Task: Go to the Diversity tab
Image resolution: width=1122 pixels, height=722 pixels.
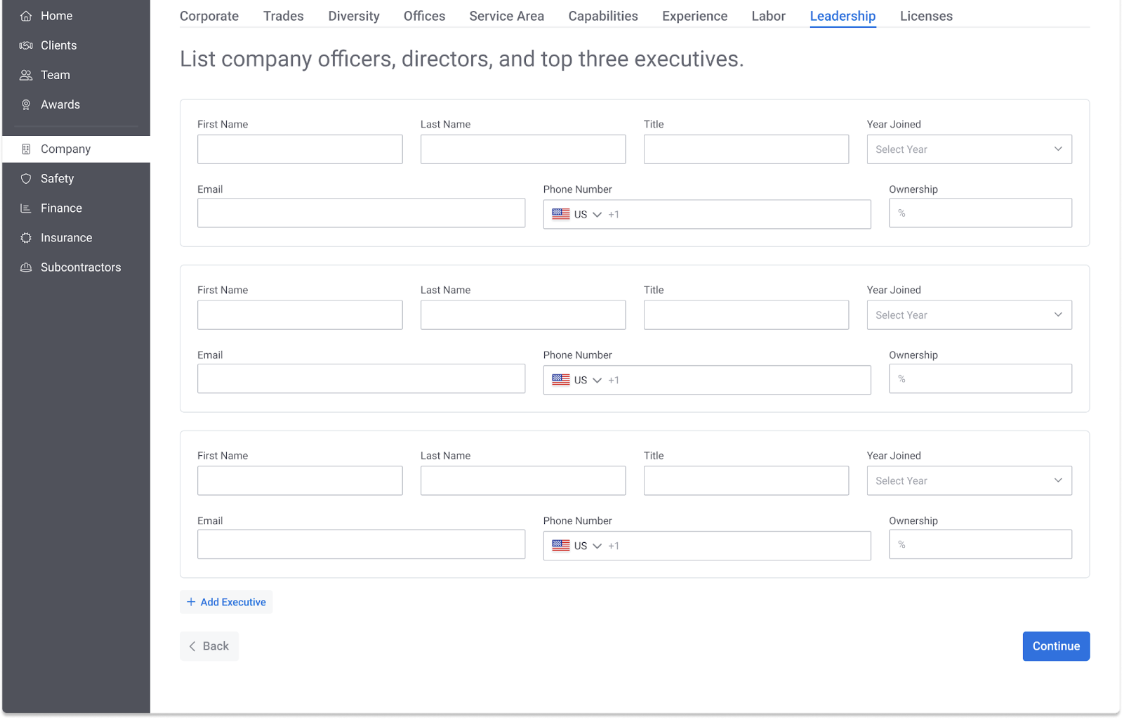Action: pyautogui.click(x=353, y=16)
